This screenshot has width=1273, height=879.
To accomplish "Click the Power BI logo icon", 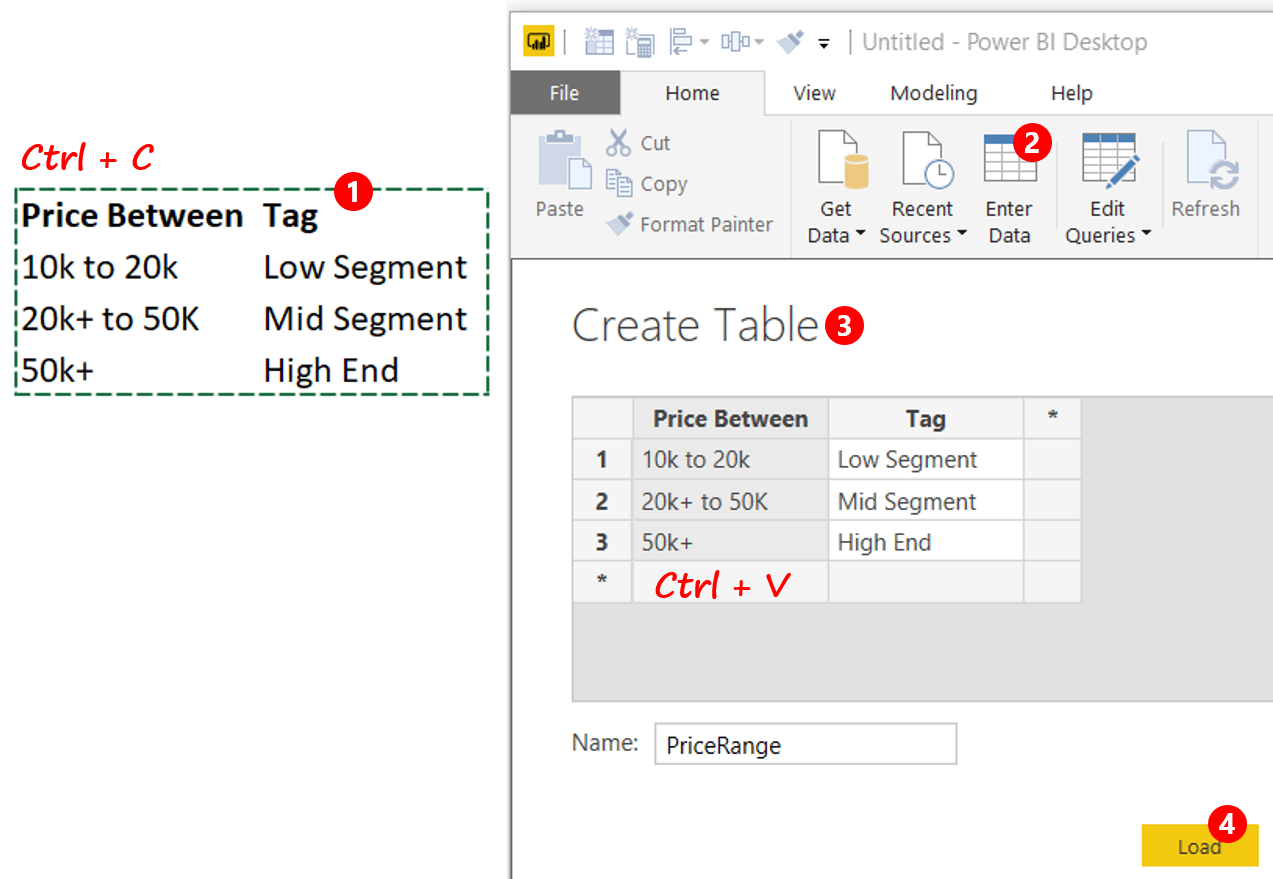I will tap(540, 41).
